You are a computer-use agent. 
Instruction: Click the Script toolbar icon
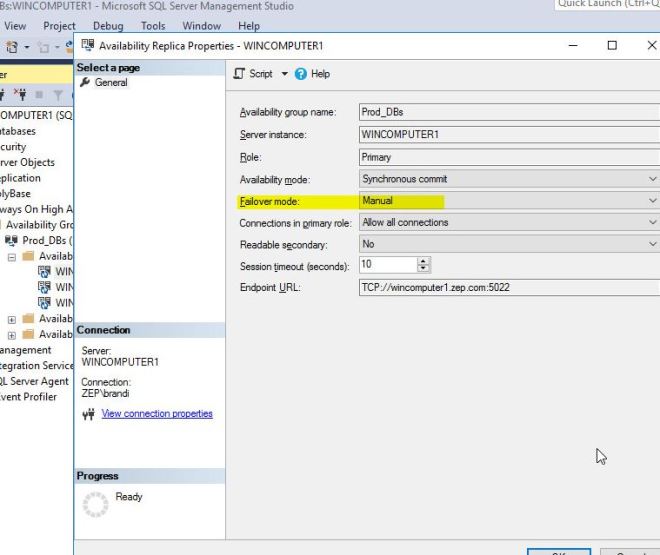coord(240,74)
